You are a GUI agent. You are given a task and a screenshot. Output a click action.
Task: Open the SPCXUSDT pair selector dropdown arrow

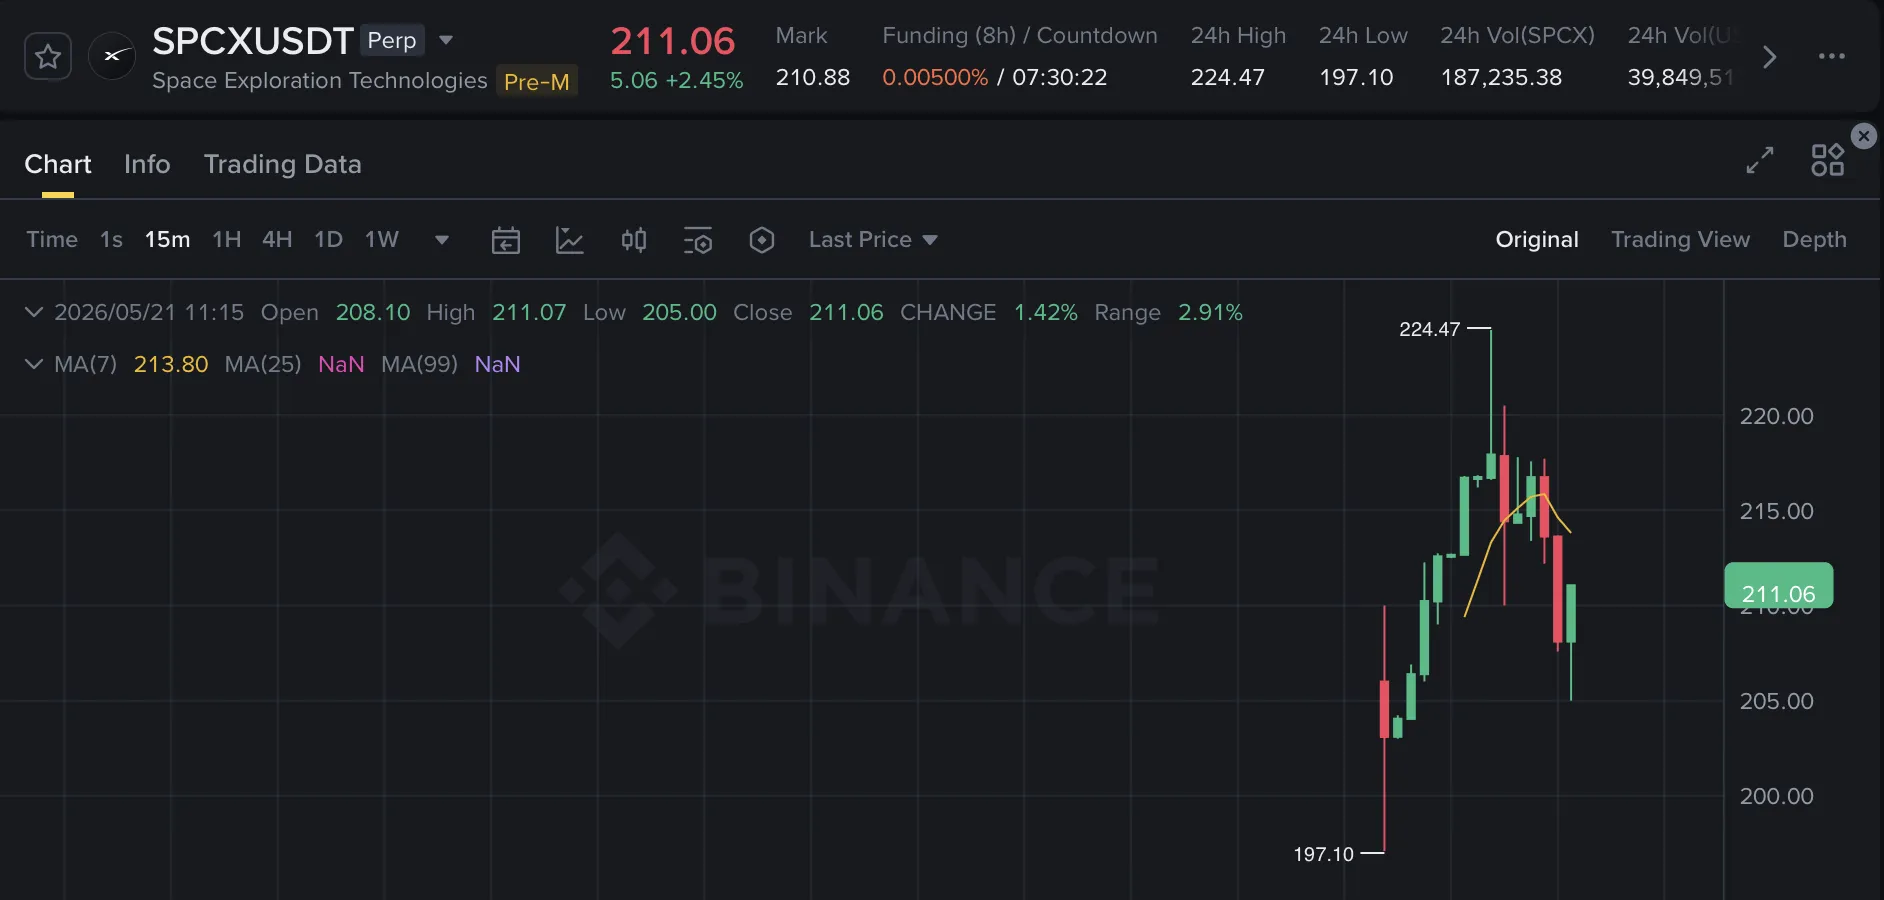pyautogui.click(x=446, y=41)
